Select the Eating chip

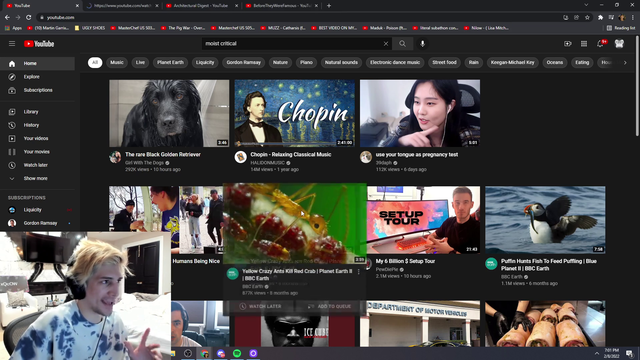(x=582, y=62)
